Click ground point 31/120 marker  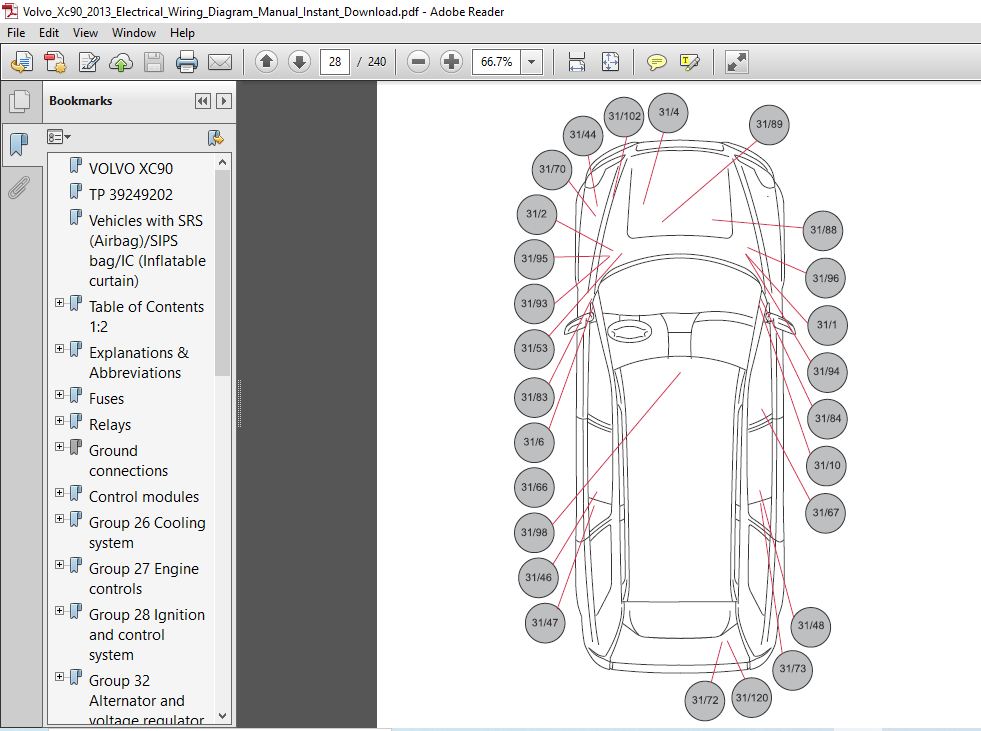click(751, 698)
